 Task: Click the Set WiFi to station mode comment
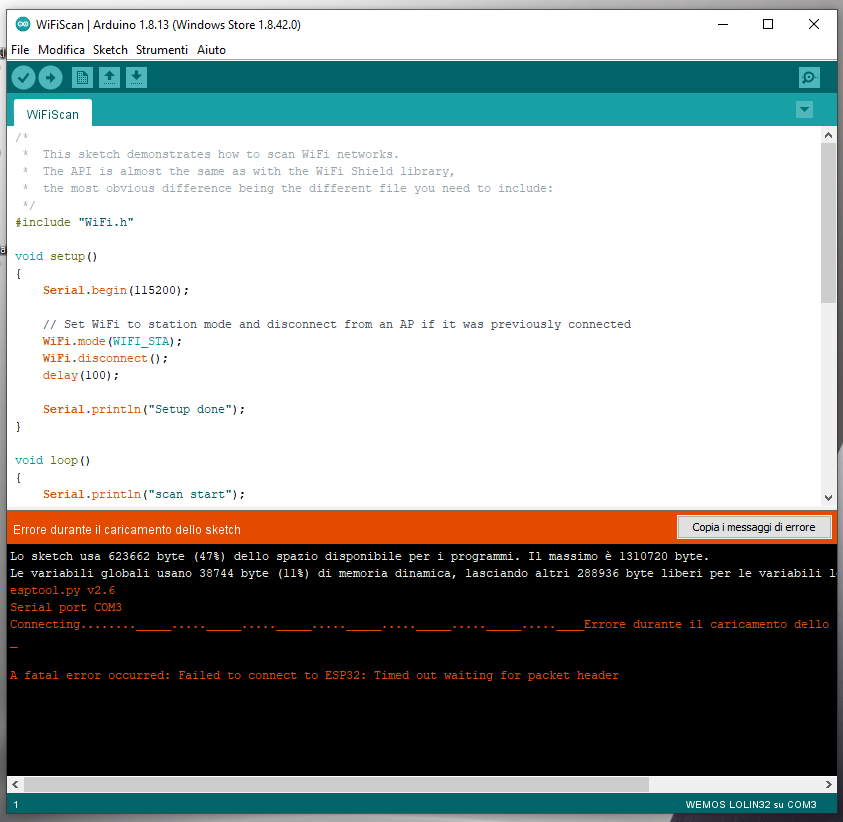click(x=337, y=324)
